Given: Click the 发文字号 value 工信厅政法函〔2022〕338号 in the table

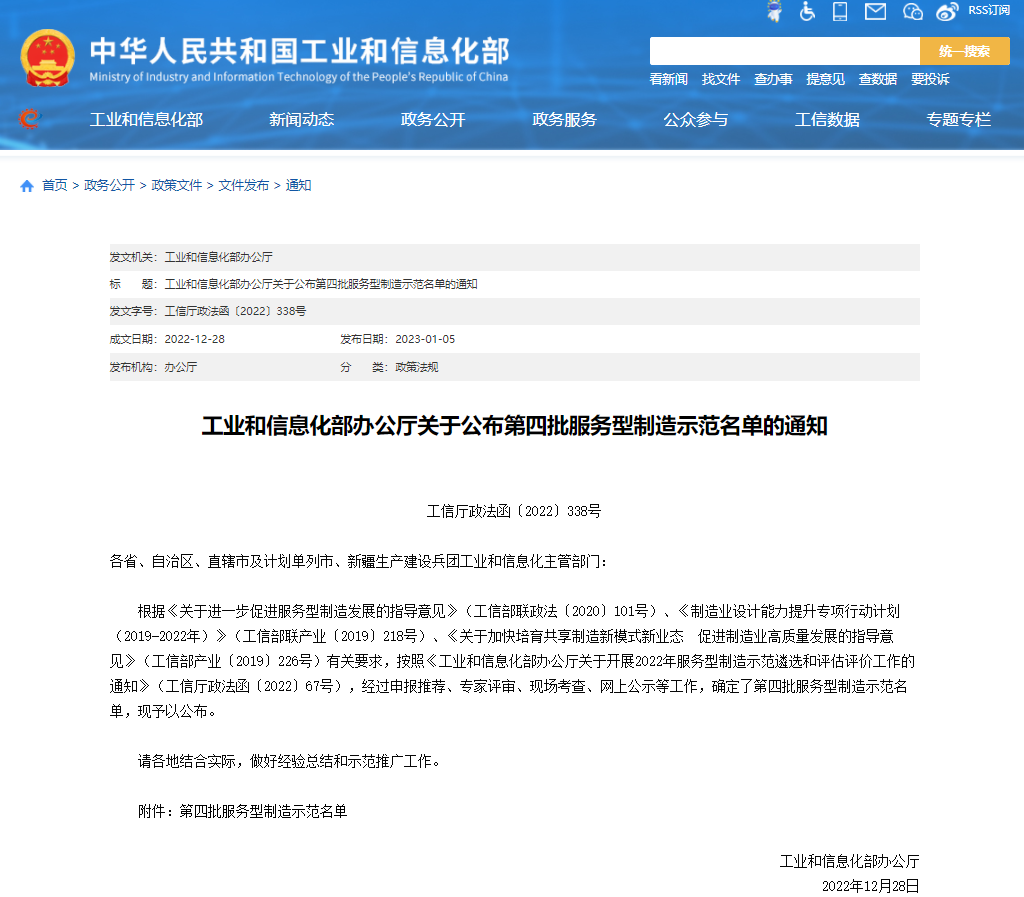Looking at the screenshot, I should (235, 311).
